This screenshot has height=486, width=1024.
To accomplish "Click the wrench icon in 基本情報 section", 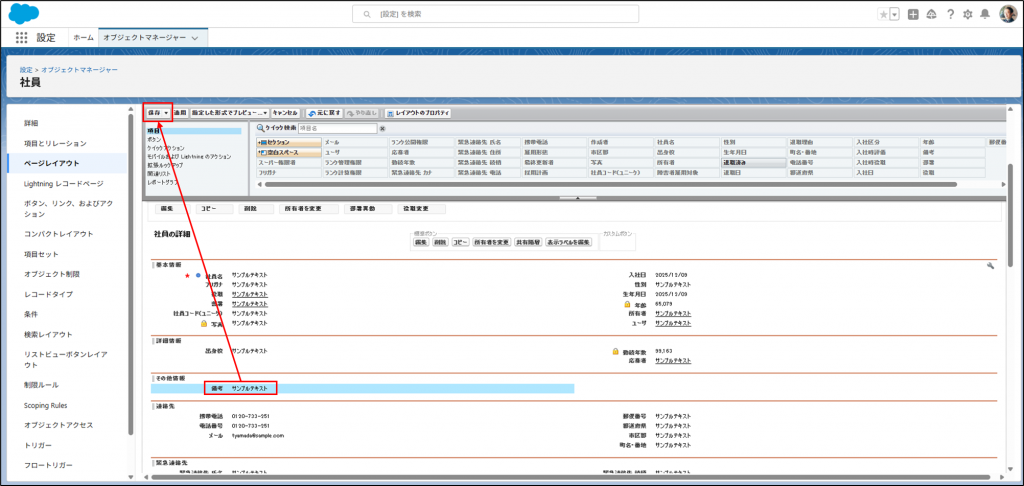I will (x=989, y=266).
